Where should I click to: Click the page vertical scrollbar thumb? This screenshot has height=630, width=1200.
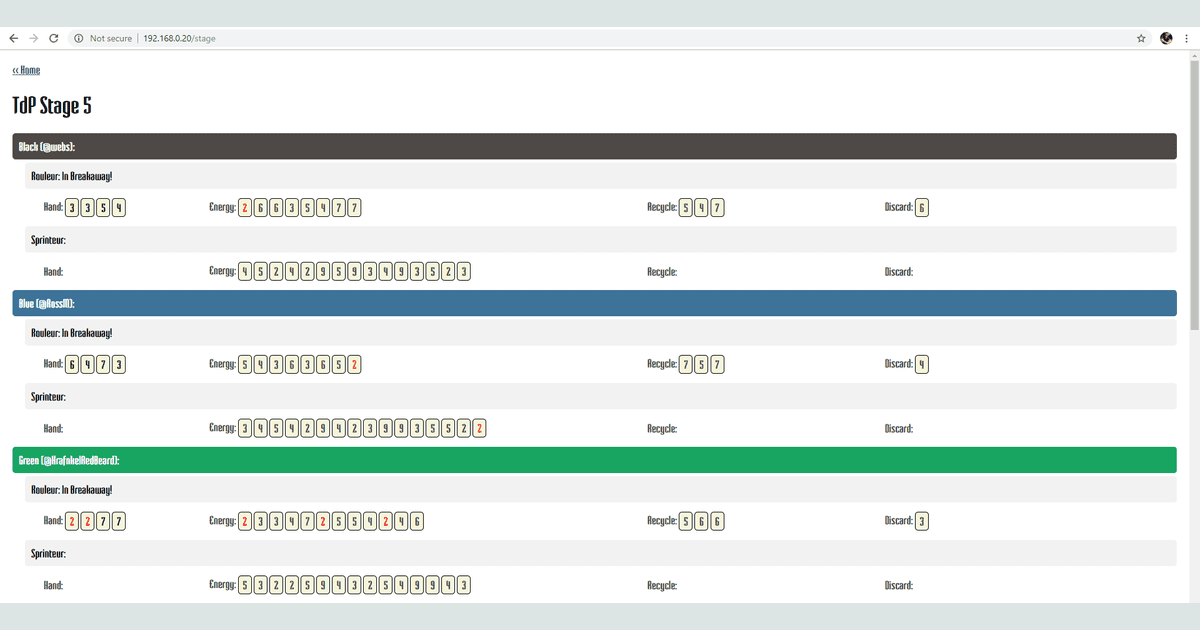point(1194,195)
